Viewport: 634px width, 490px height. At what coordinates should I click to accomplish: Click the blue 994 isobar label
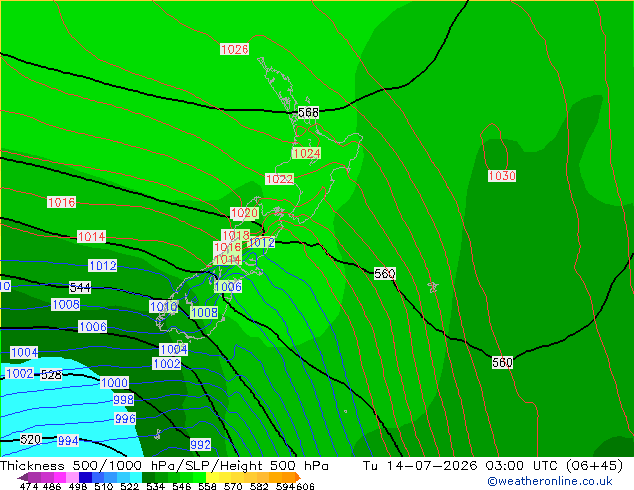pyautogui.click(x=68, y=440)
